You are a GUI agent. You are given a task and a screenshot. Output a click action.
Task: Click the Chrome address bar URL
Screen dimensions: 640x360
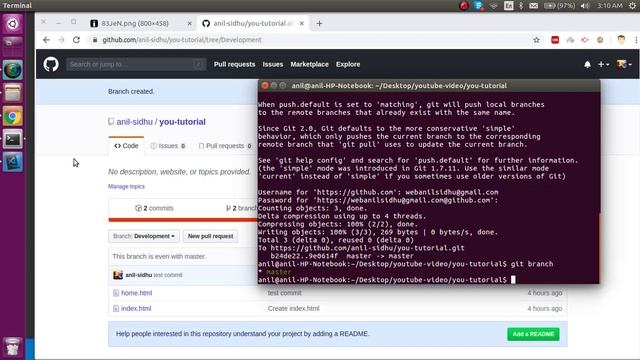point(182,40)
